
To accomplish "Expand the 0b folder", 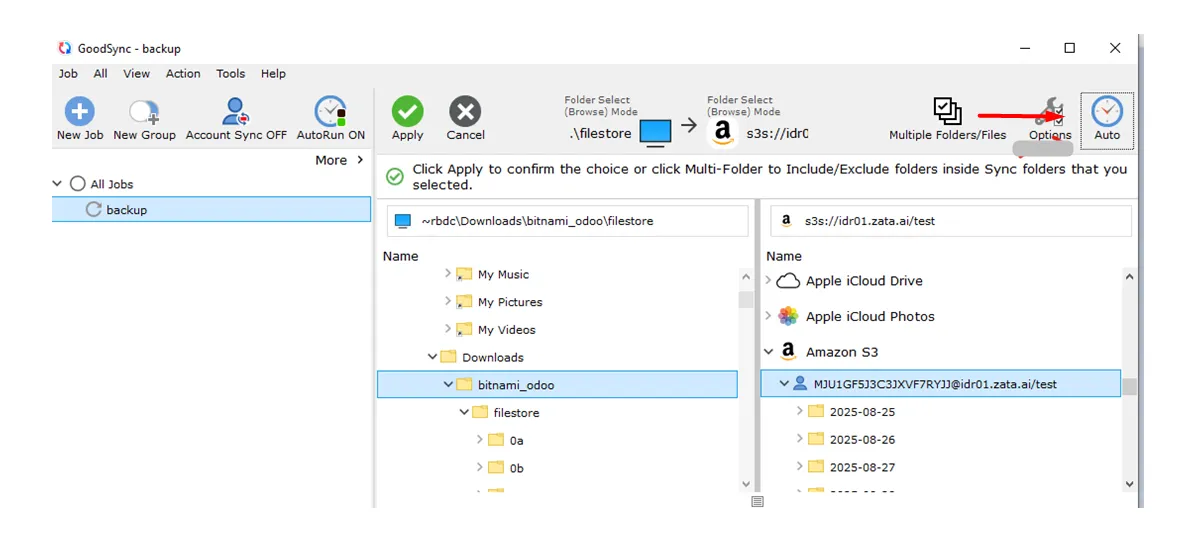I will pos(480,468).
